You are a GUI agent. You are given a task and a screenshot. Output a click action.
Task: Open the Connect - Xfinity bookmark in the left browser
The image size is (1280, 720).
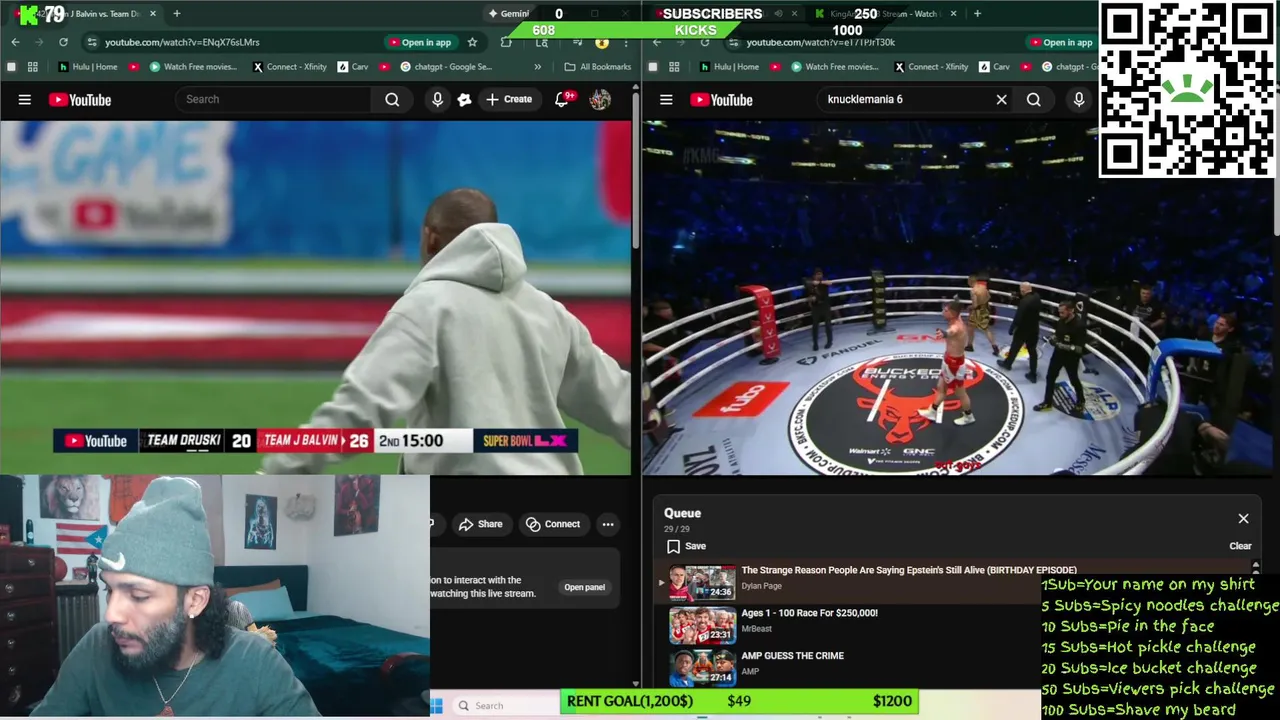[x=289, y=67]
